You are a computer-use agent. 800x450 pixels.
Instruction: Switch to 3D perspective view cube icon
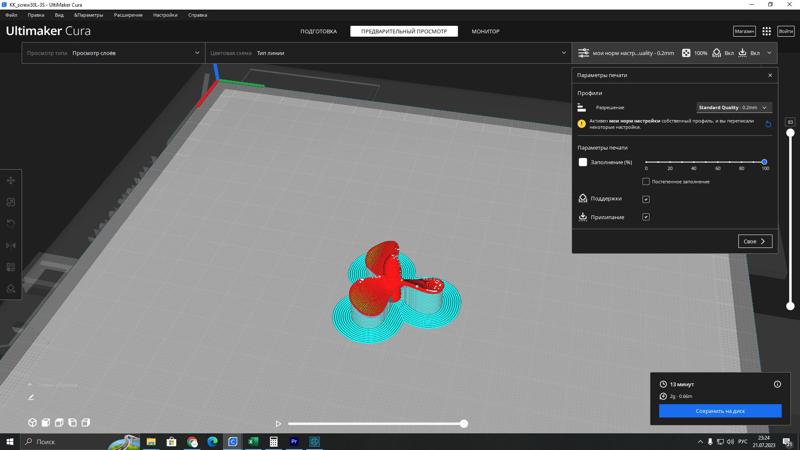[32, 422]
